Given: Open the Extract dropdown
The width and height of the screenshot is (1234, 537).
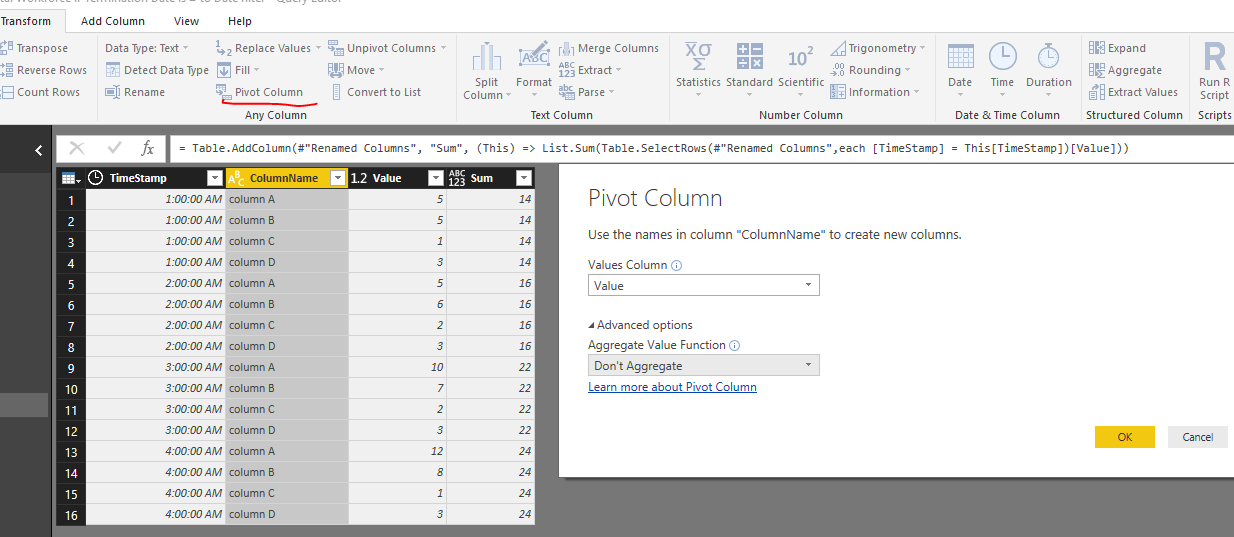Looking at the screenshot, I should coord(590,70).
